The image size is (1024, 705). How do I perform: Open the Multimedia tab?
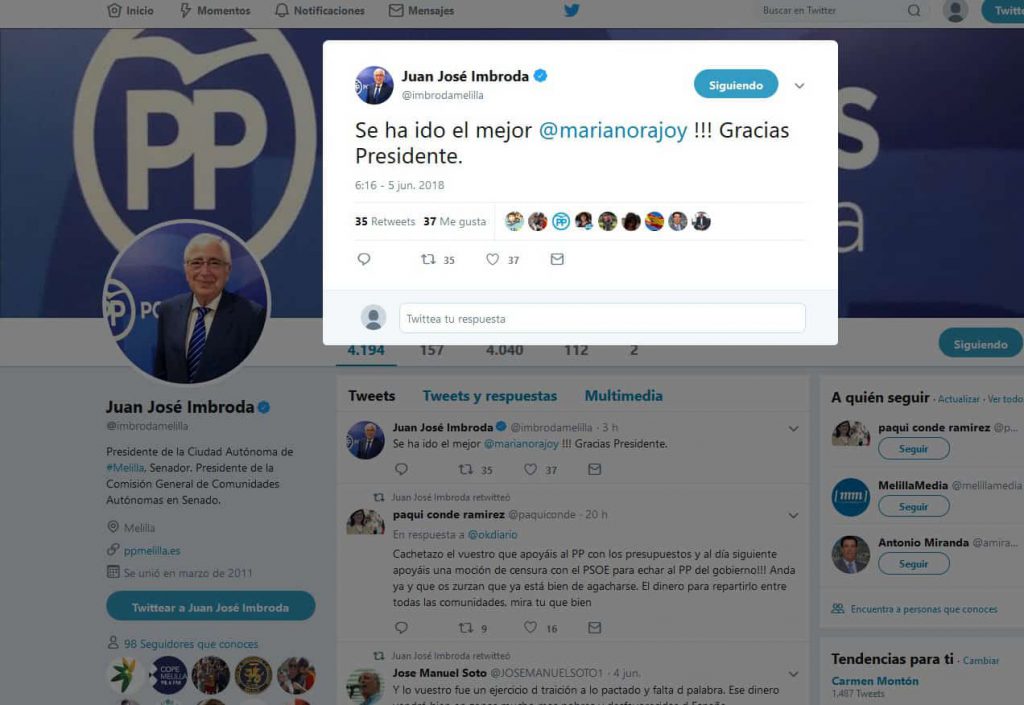tap(624, 396)
